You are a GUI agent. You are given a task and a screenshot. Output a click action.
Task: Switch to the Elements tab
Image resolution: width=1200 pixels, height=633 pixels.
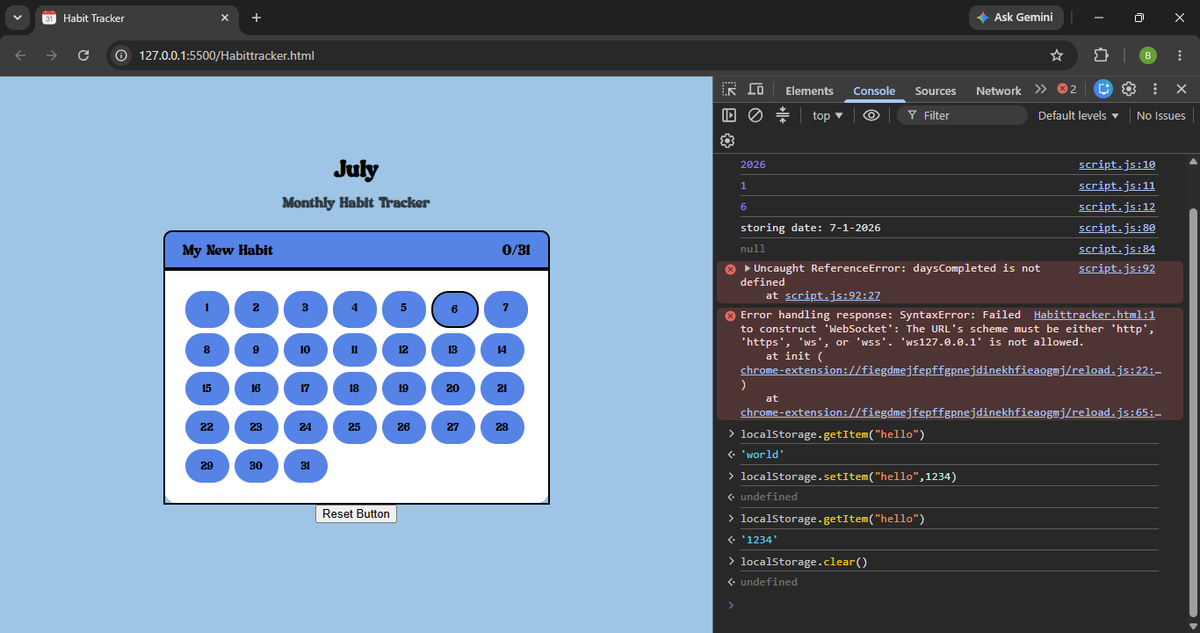point(809,90)
